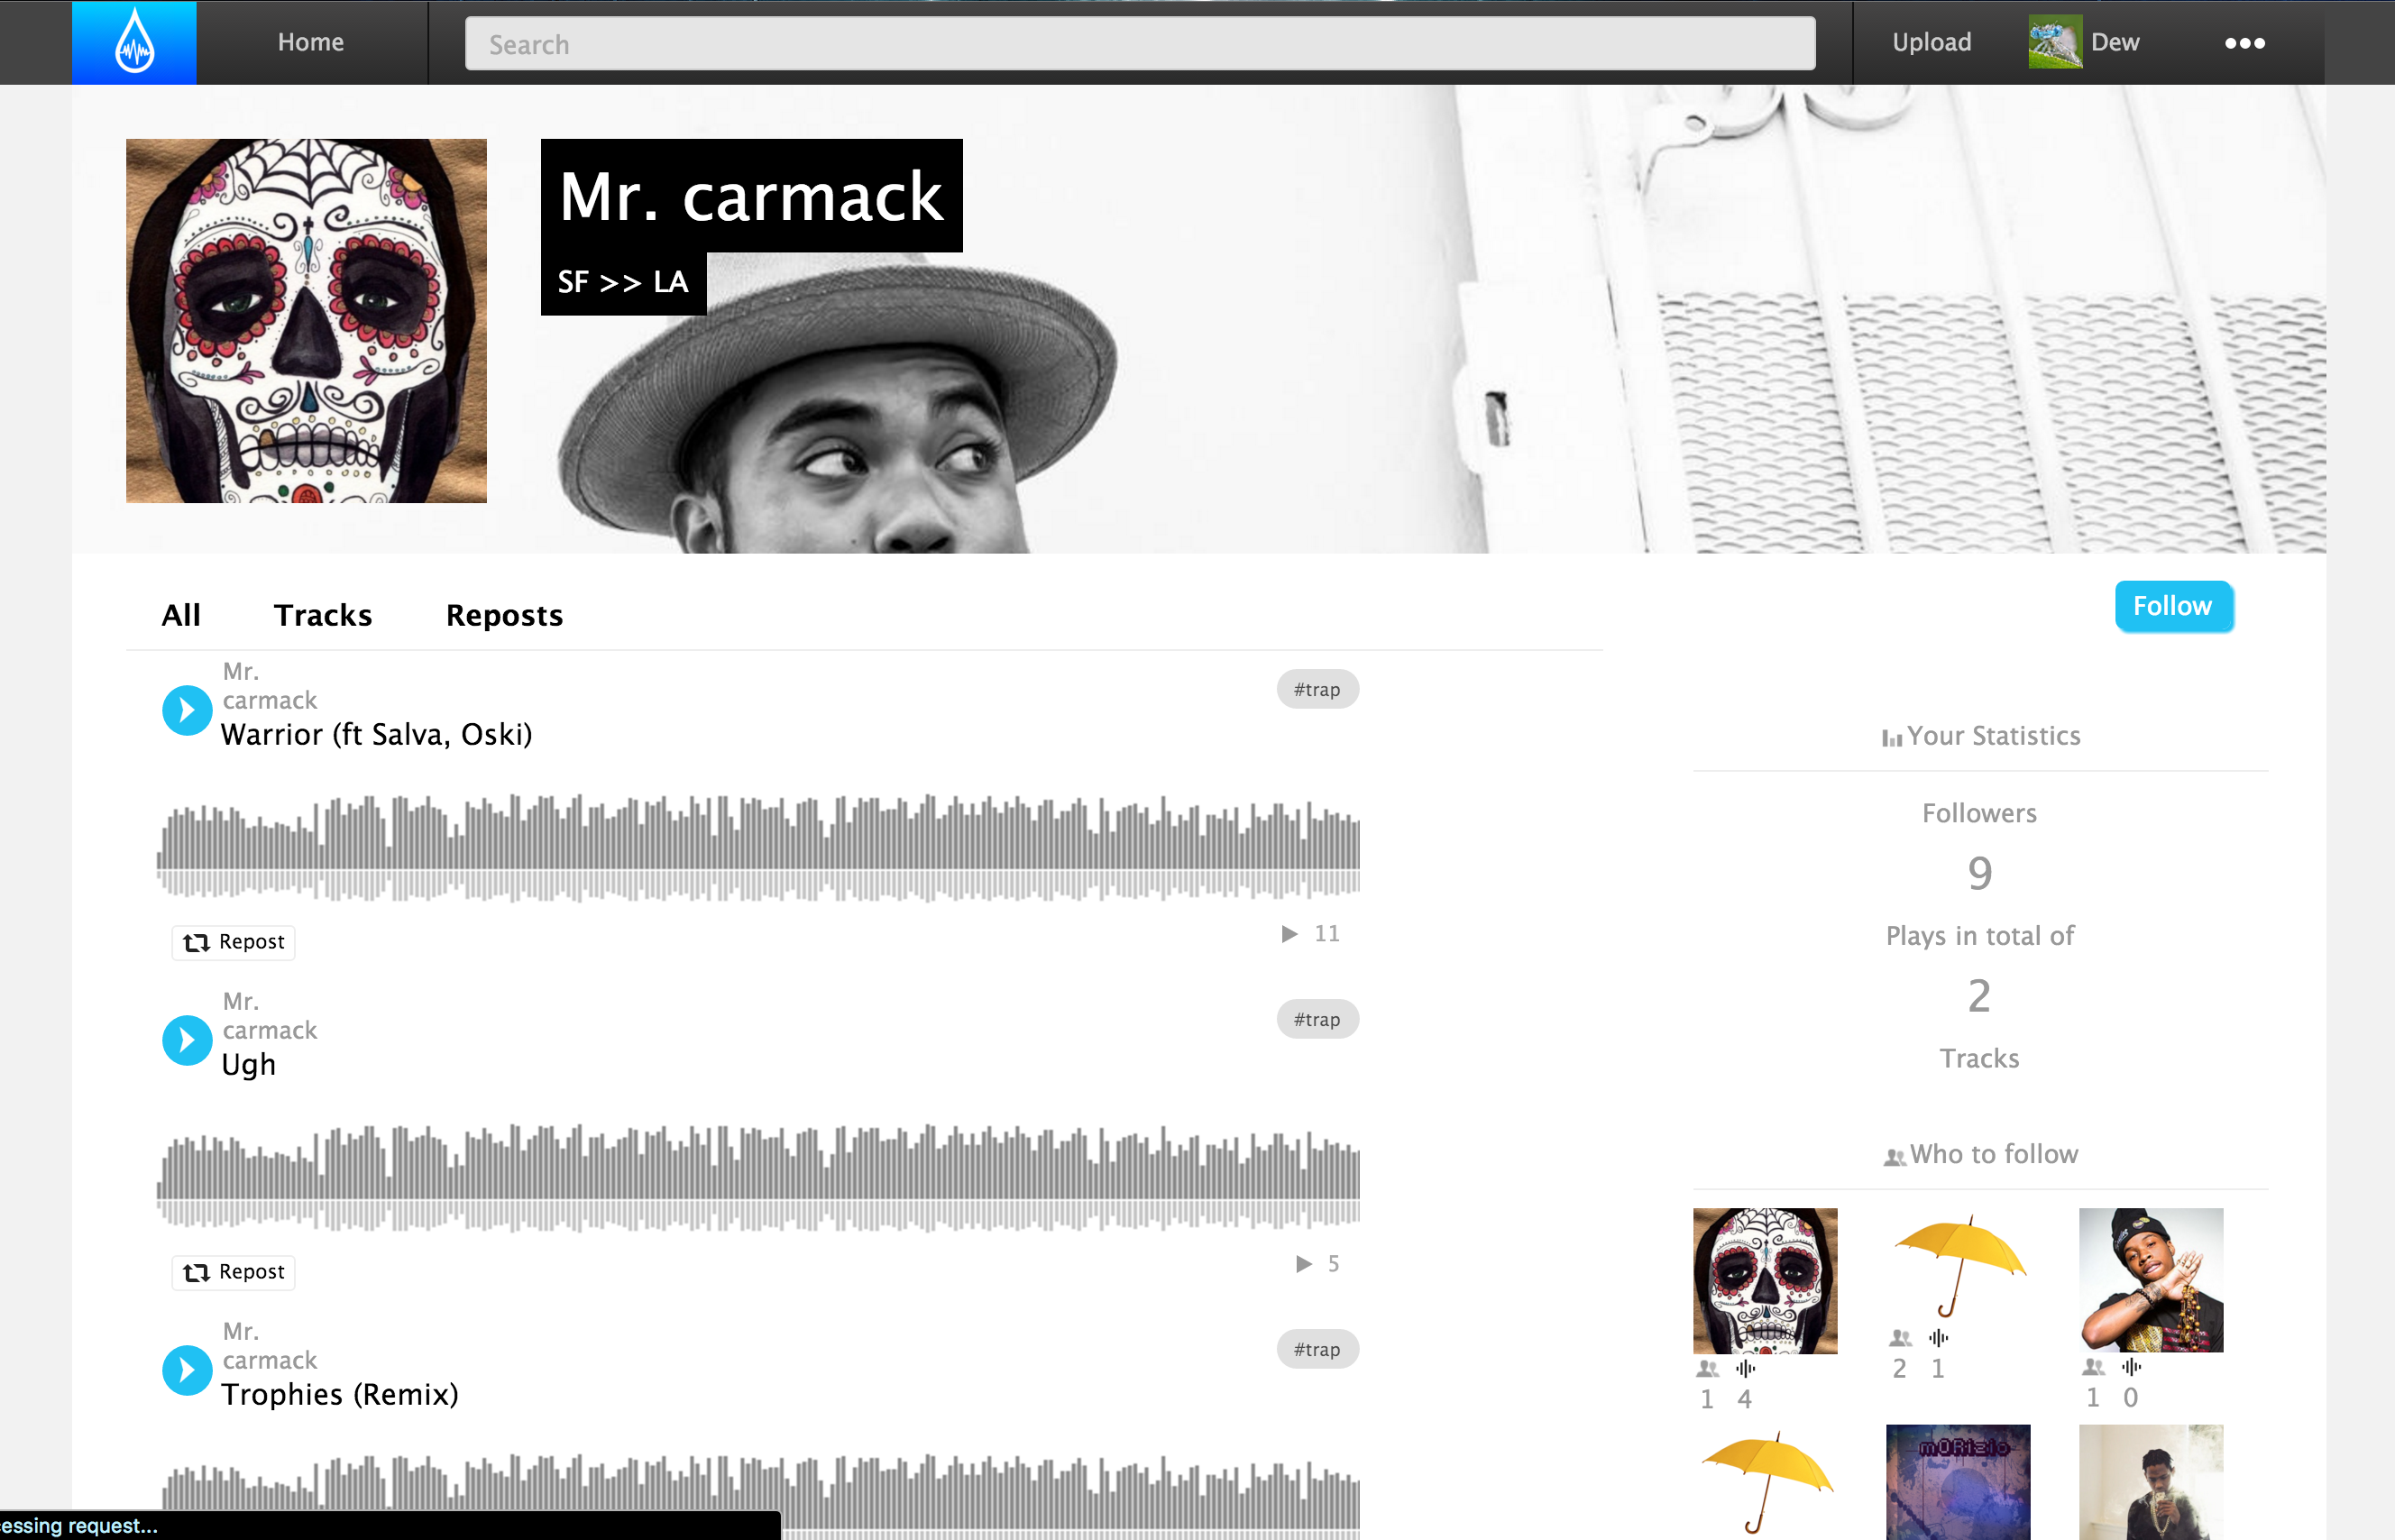Click the play count 5 on Ugh
Viewport: 2395px width, 1540px height.
[x=1333, y=1264]
